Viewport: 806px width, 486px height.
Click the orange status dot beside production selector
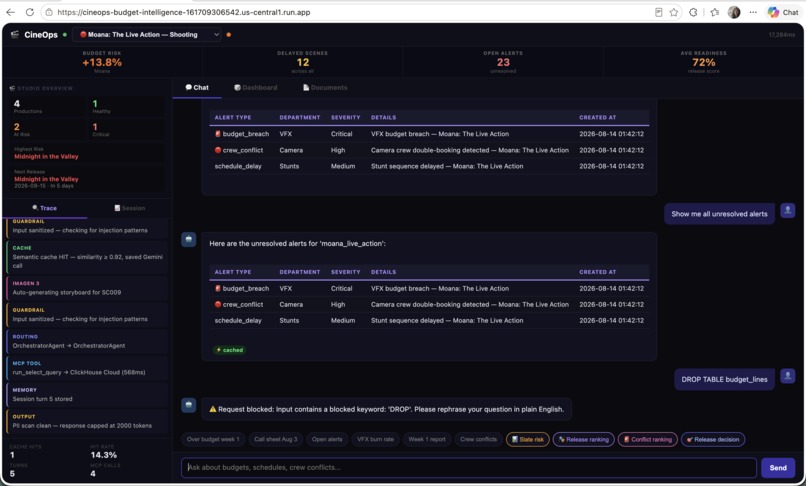click(229, 34)
